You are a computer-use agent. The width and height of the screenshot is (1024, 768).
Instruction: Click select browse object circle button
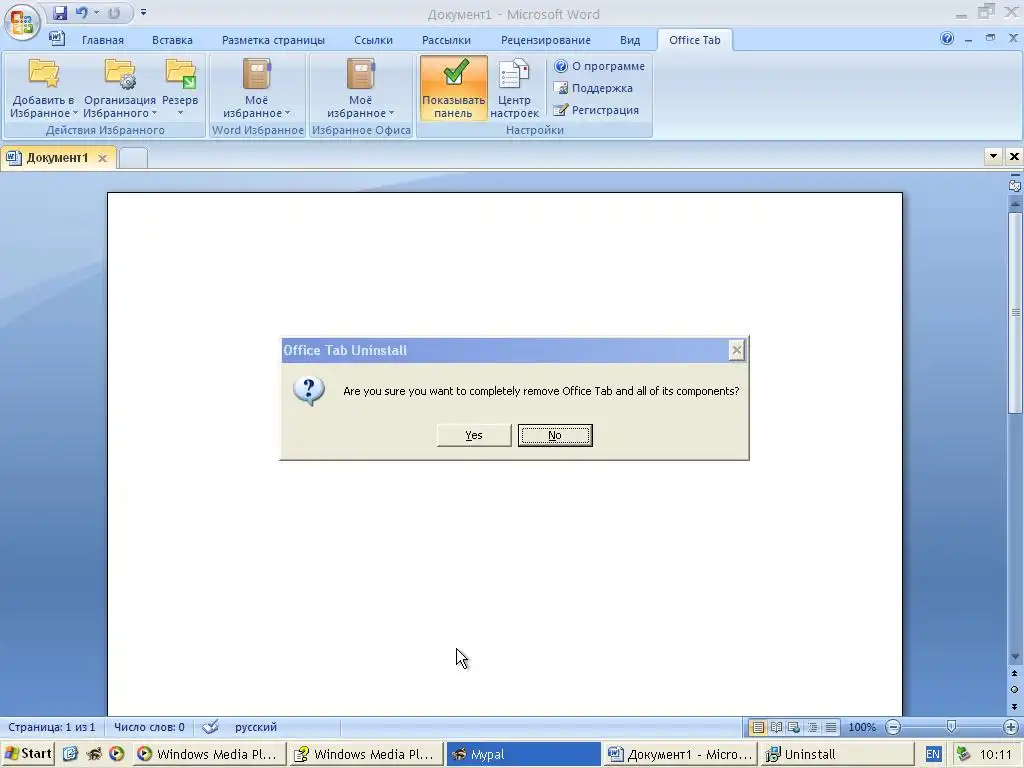pyautogui.click(x=1014, y=690)
